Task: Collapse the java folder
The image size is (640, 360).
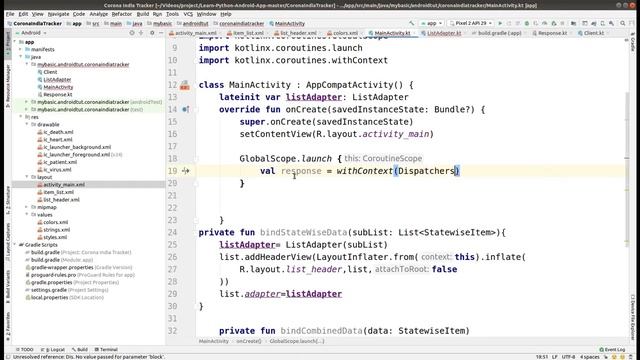Action: (x=20, y=57)
